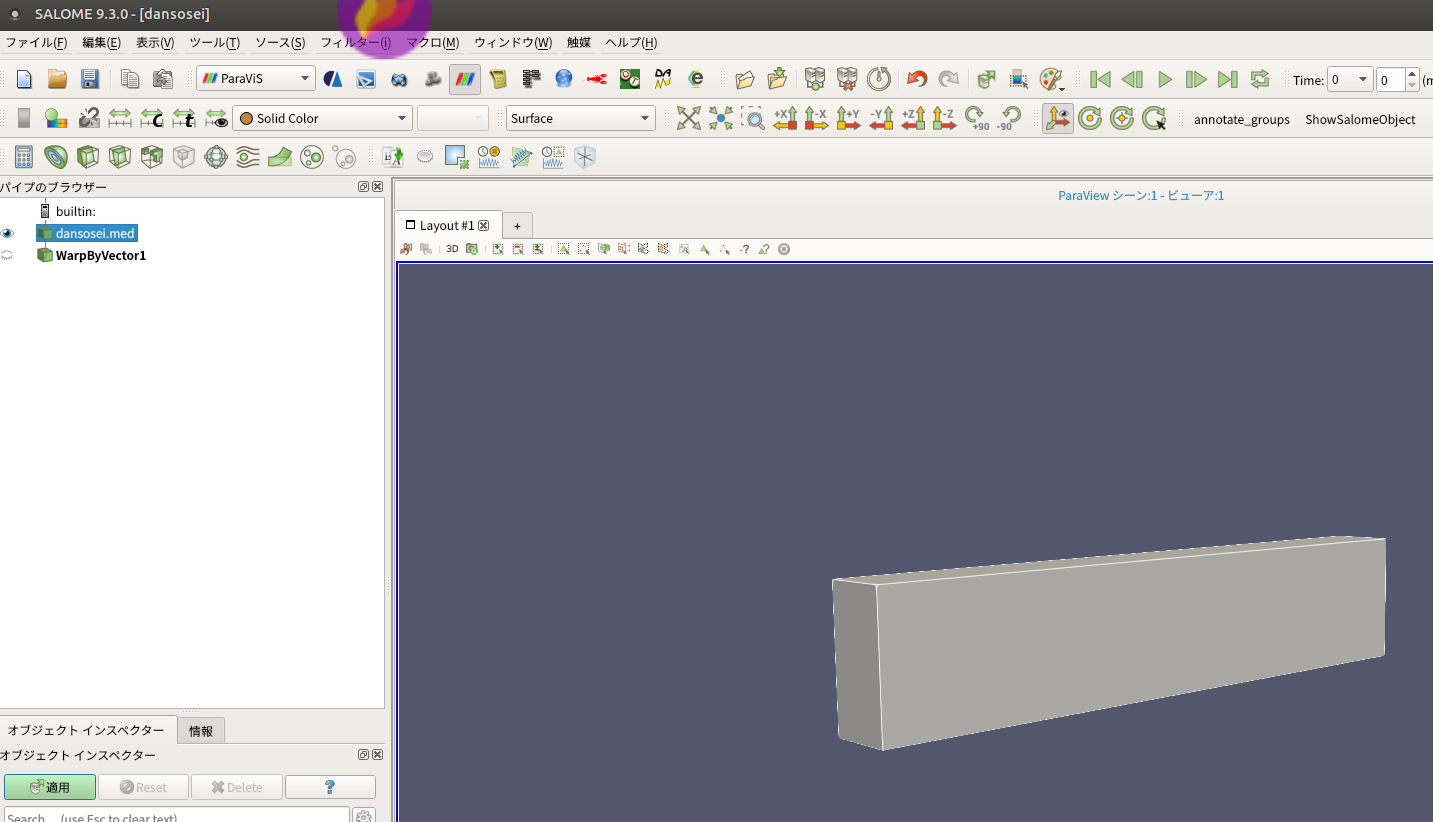Click the active ParaViS module icon
The height and width of the screenshot is (822, 1433).
[464, 79]
